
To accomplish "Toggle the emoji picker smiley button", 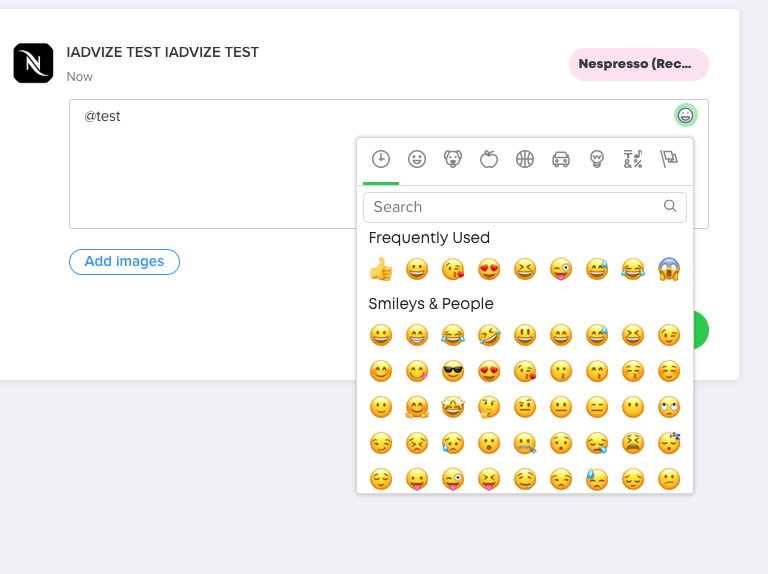I will coord(685,115).
